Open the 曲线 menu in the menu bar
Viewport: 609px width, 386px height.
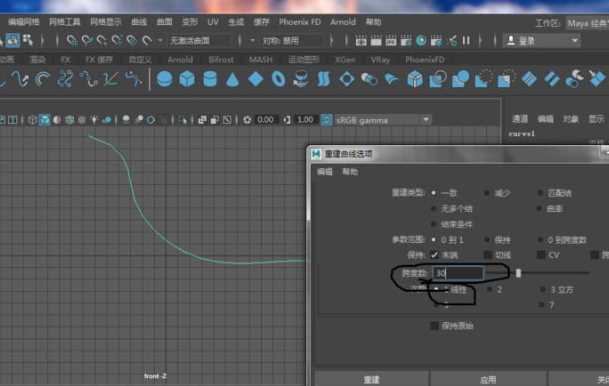click(x=139, y=22)
